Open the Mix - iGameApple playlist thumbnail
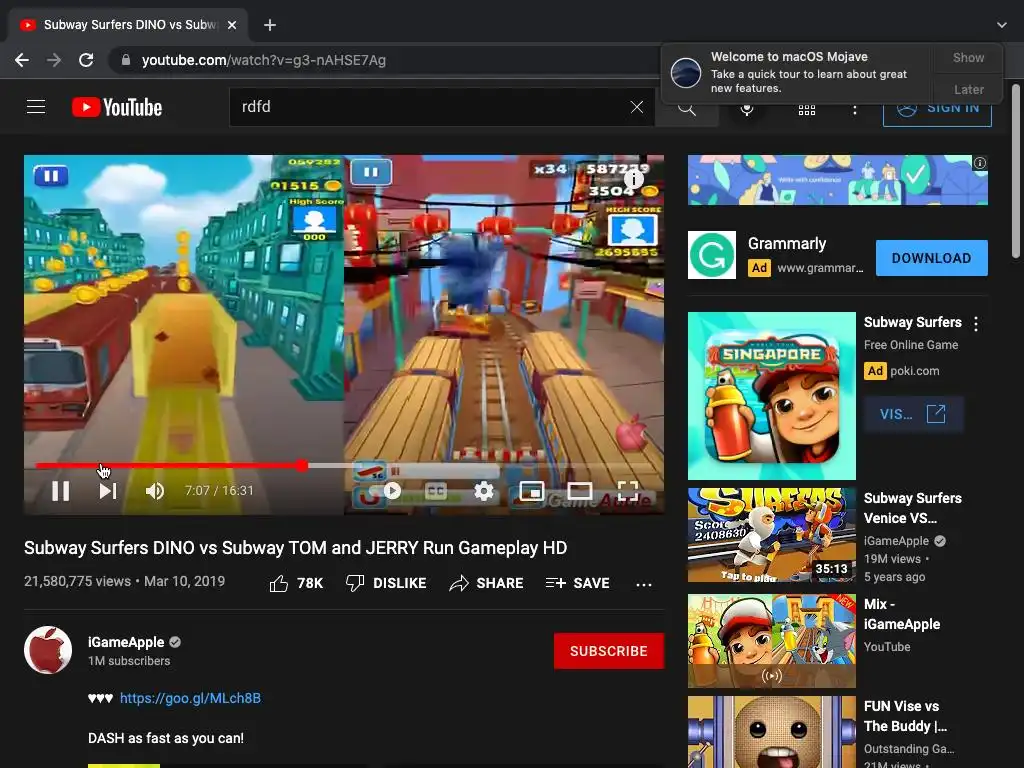The width and height of the screenshot is (1024, 768). pos(771,641)
